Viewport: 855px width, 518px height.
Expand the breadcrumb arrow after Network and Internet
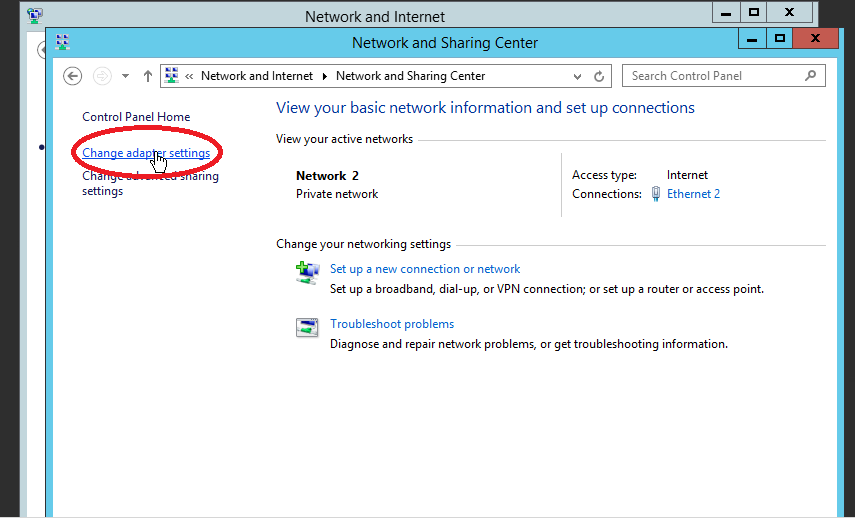tap(325, 76)
